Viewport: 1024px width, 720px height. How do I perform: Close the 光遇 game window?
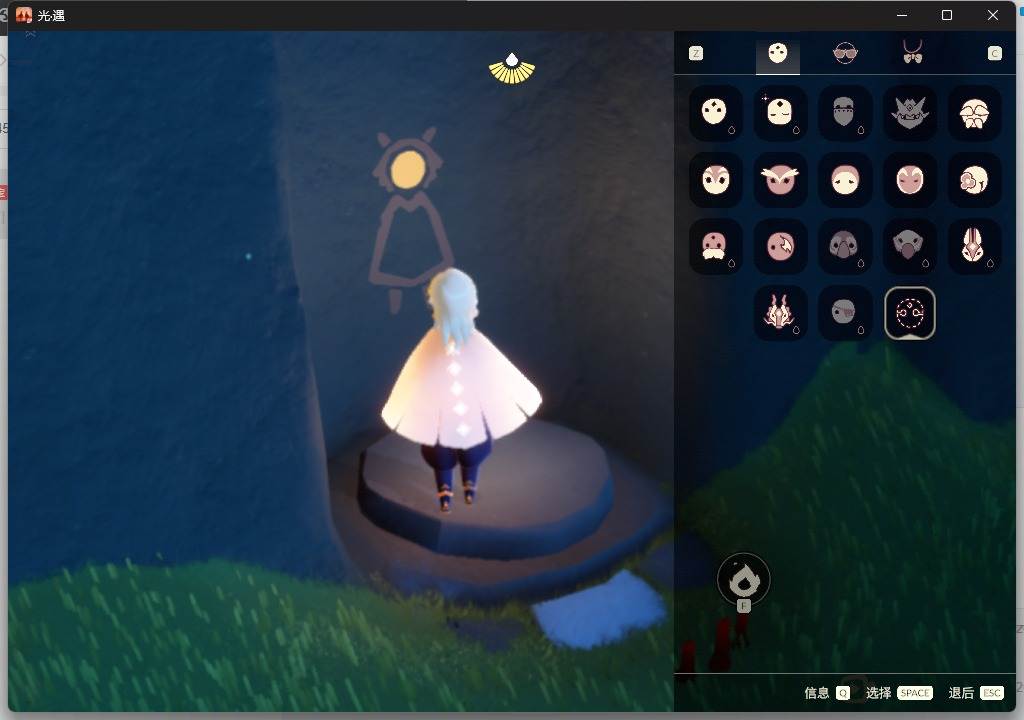(993, 15)
